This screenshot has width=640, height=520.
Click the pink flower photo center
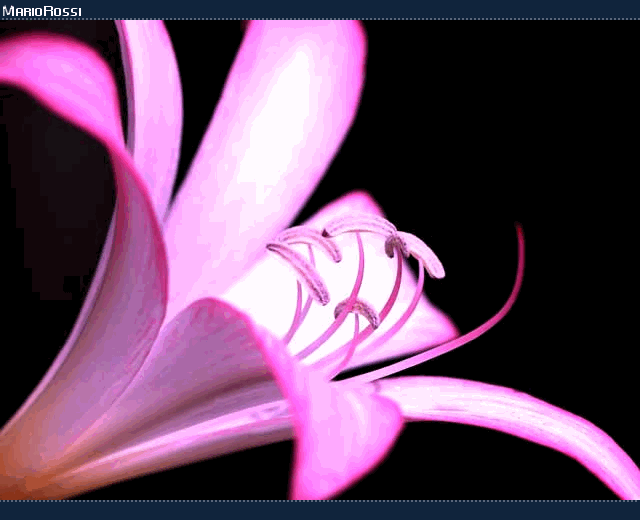(320, 260)
